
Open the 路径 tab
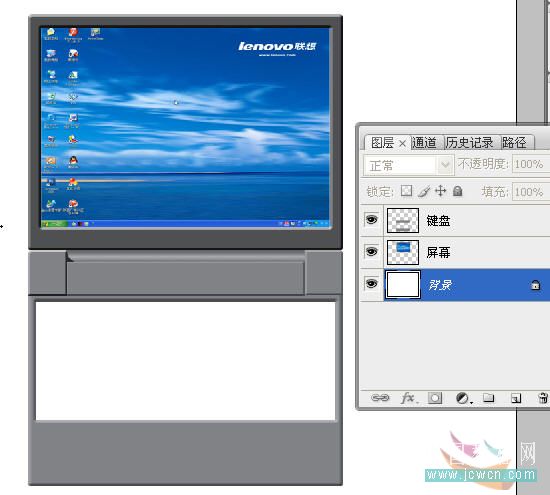pos(514,143)
